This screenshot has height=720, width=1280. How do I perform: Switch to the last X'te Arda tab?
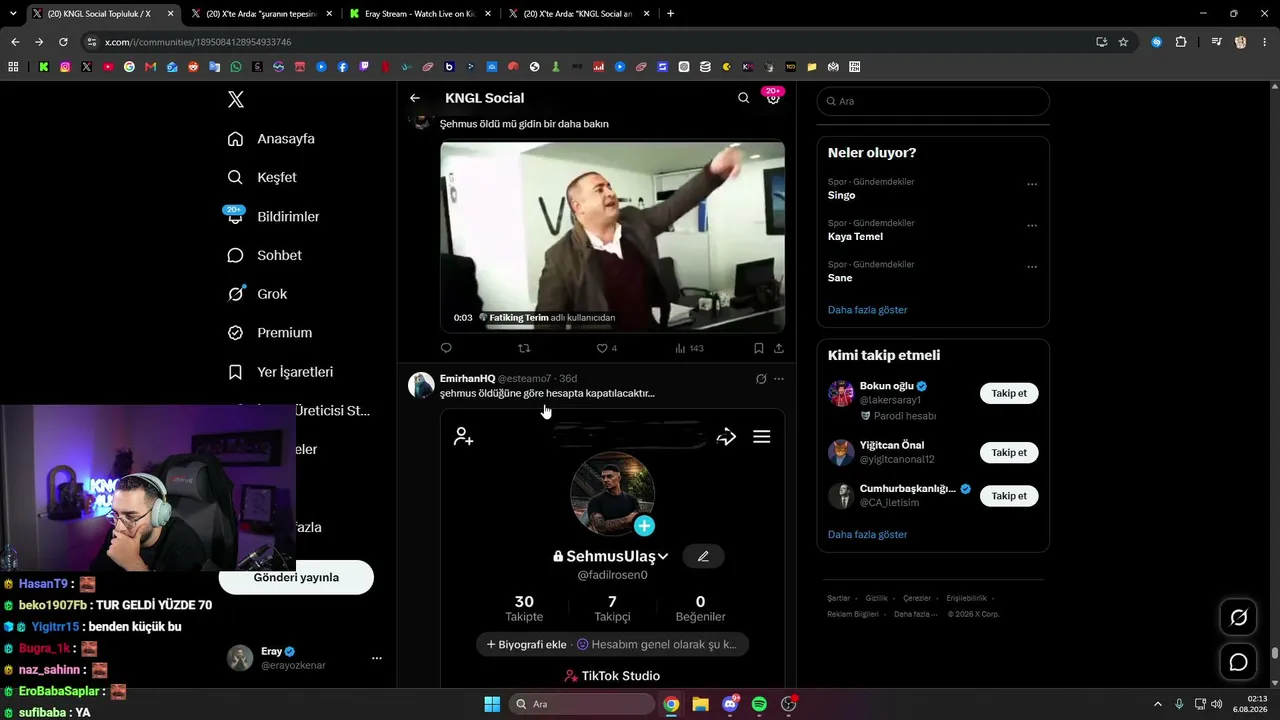click(x=578, y=14)
